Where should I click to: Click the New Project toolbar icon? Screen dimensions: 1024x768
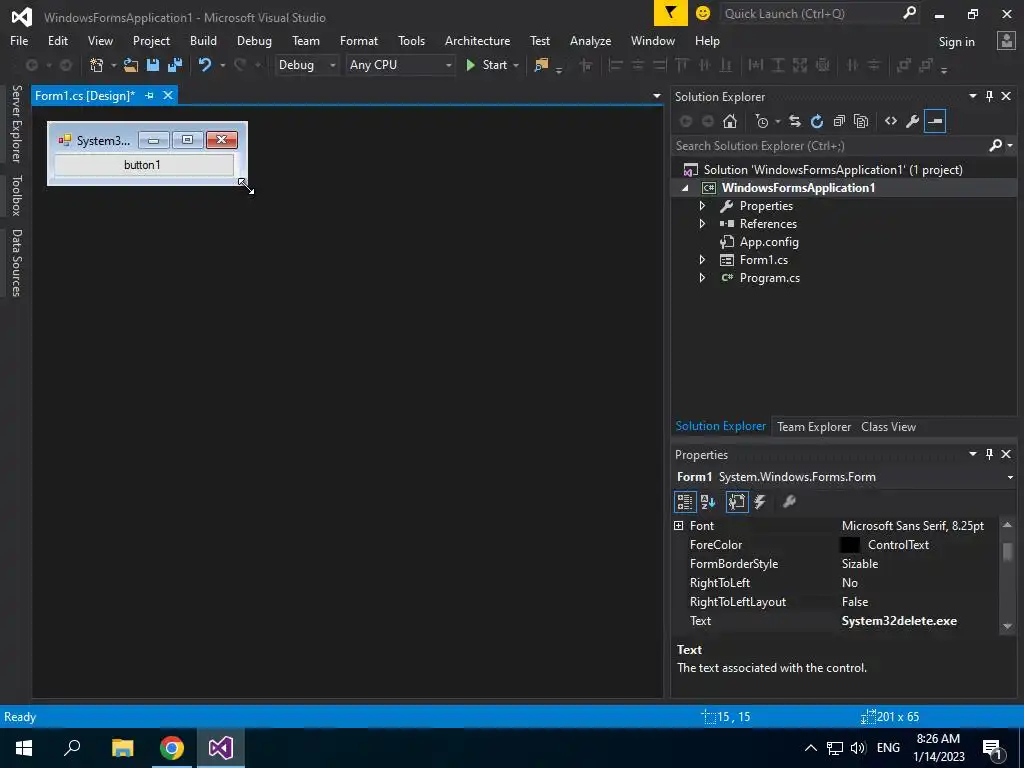pos(97,65)
